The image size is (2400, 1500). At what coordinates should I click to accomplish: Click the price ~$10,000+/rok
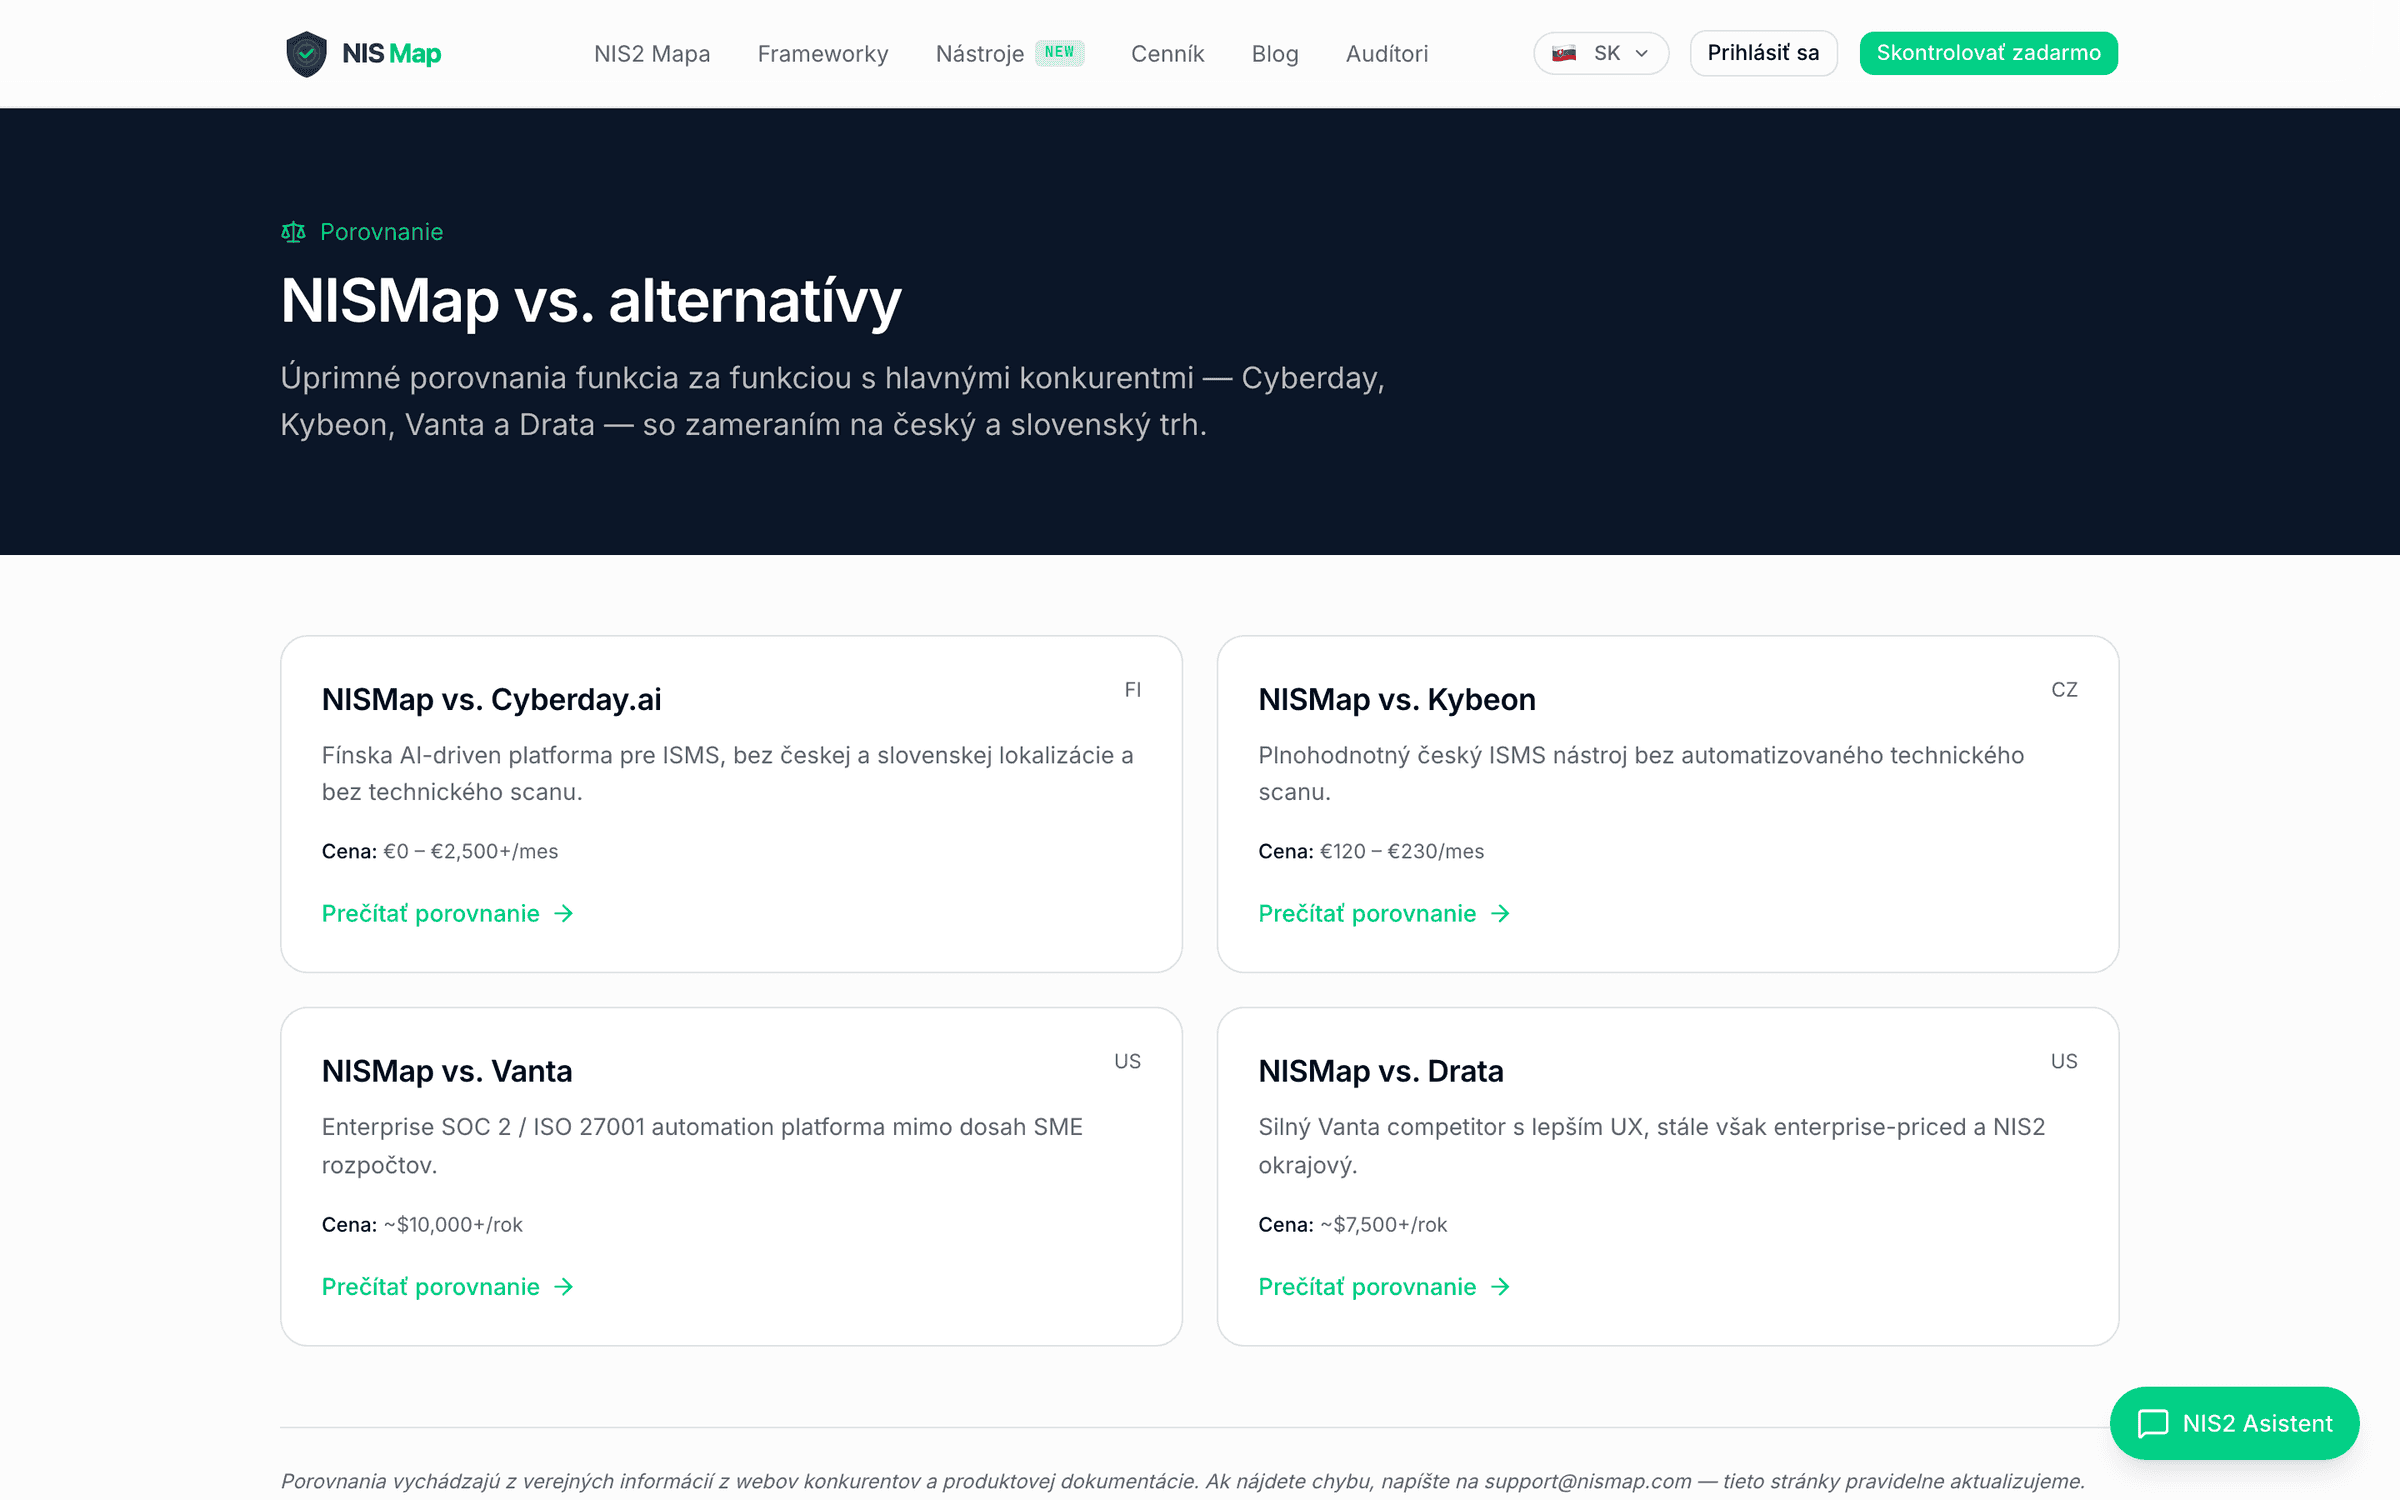click(453, 1225)
